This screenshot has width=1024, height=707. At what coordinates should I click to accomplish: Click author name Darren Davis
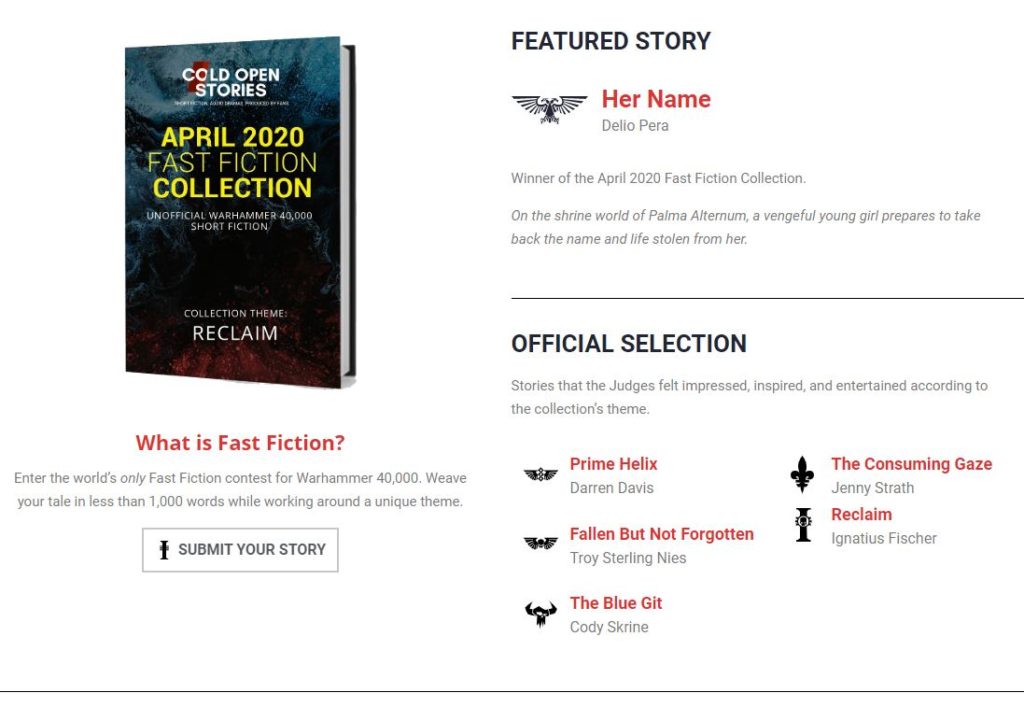tap(611, 488)
